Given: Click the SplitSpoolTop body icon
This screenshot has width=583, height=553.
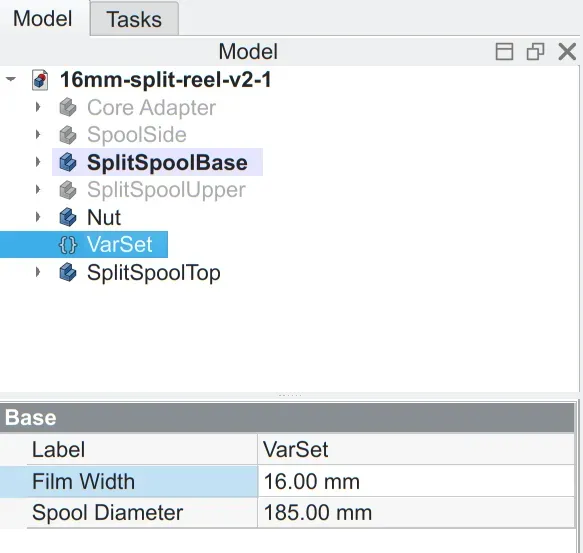Looking at the screenshot, I should pos(68,272).
